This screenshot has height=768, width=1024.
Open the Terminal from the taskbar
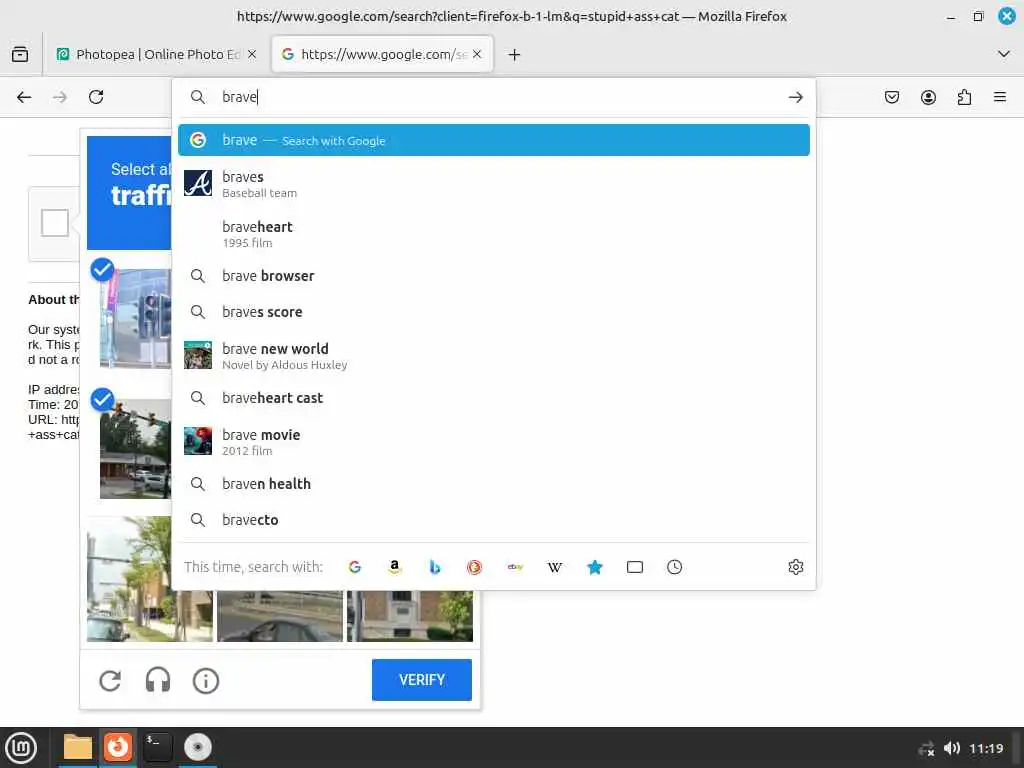coord(157,747)
